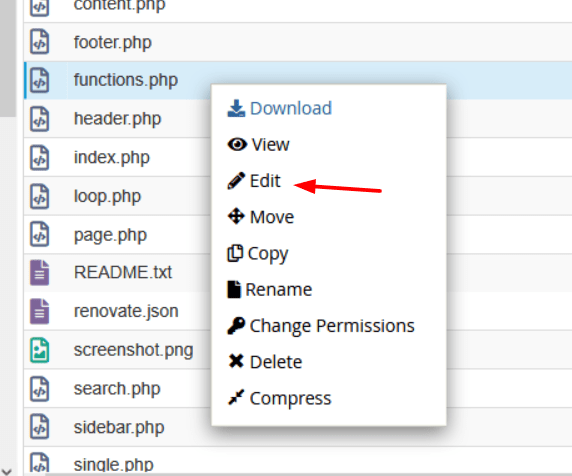The height and width of the screenshot is (476, 572).
Task: Click the X icon beside Delete
Action: click(236, 361)
